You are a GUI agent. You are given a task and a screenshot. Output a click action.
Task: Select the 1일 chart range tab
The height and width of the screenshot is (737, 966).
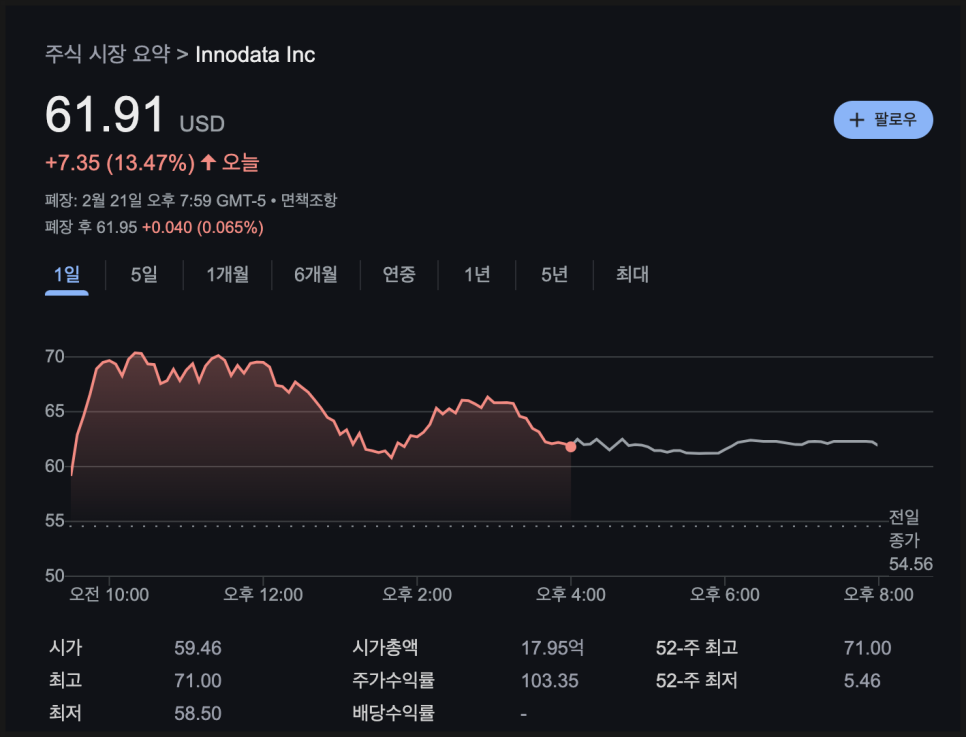pyautogui.click(x=67, y=274)
